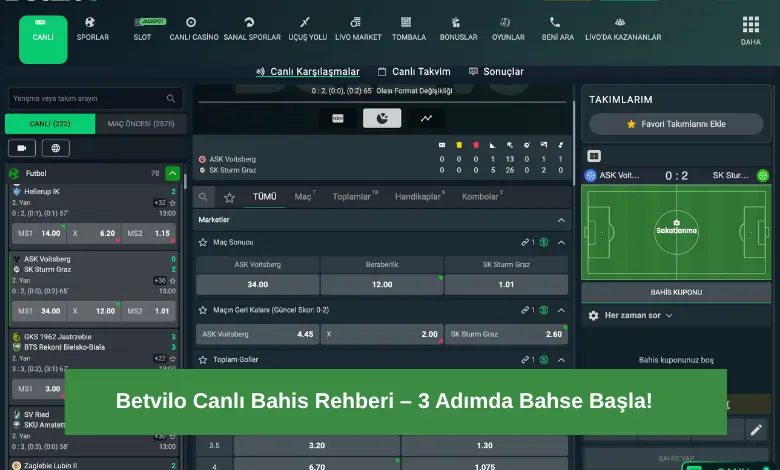Screen dimensions: 780x470
Task: Open BENİ ARA callback request
Action: (558, 29)
